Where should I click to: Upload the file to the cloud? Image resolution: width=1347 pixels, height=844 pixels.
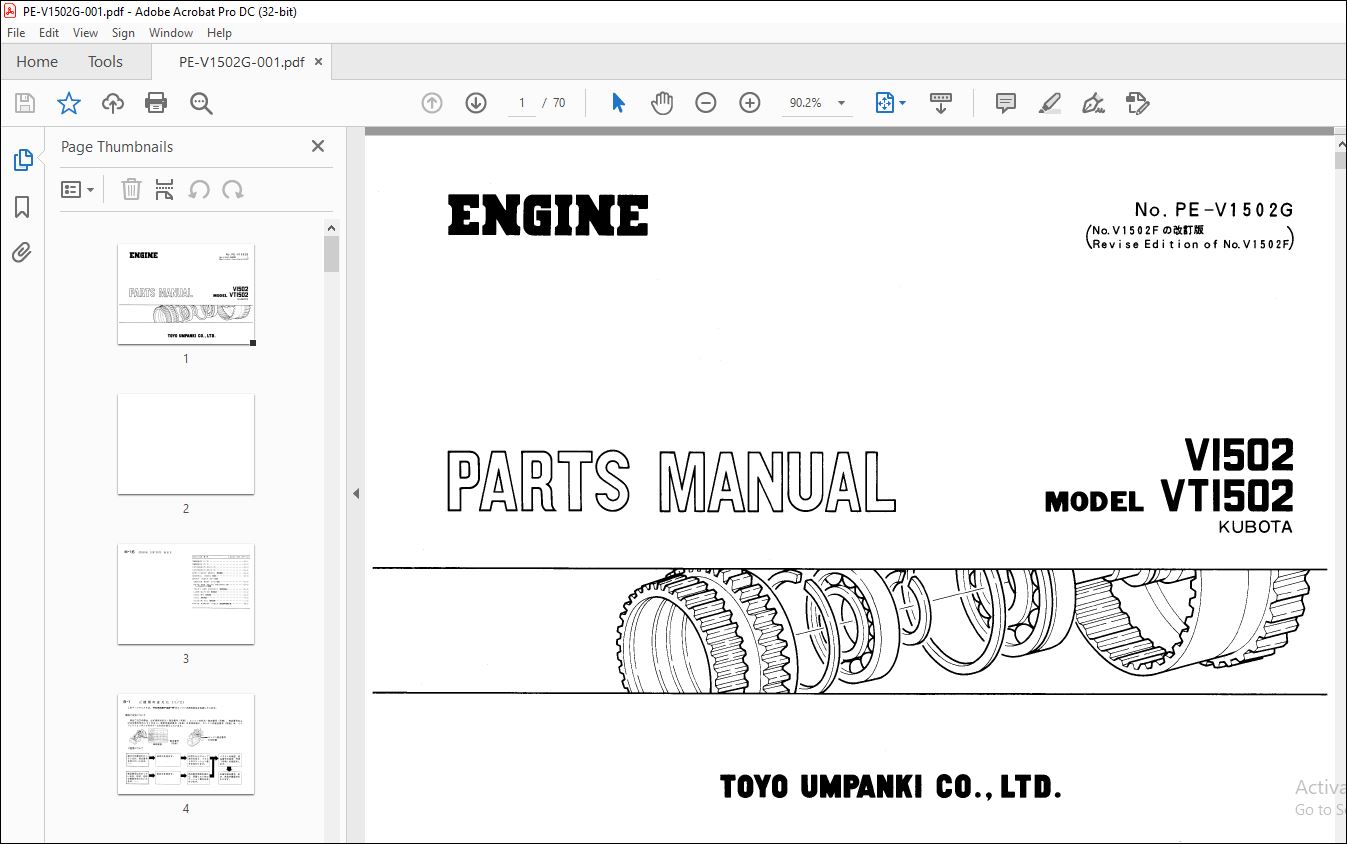[x=113, y=103]
